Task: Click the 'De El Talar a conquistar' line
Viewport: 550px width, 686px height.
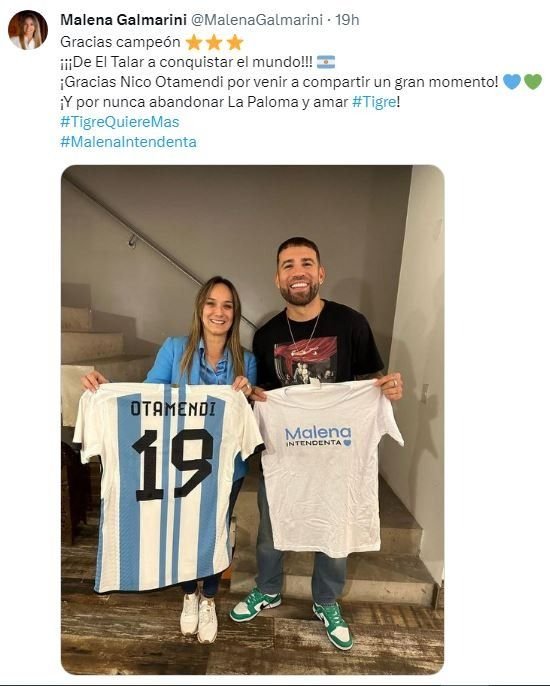Action: click(186, 62)
